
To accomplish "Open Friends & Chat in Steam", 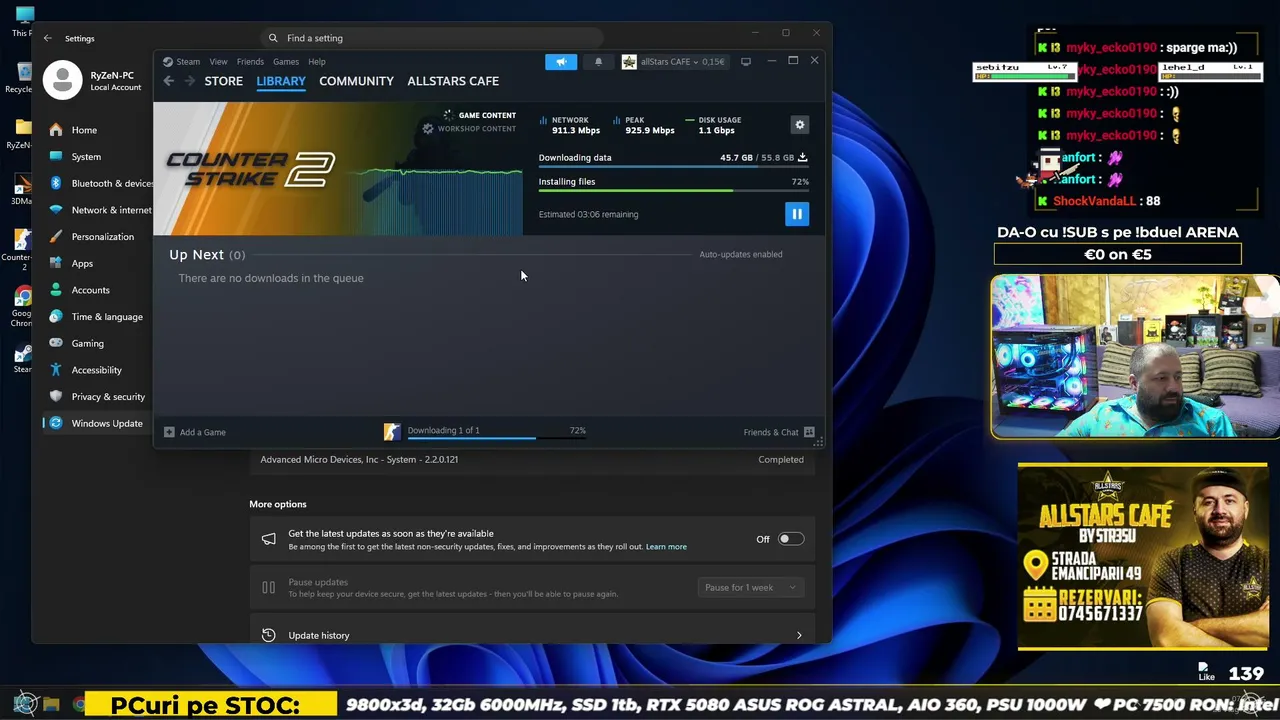I will pyautogui.click(x=771, y=432).
